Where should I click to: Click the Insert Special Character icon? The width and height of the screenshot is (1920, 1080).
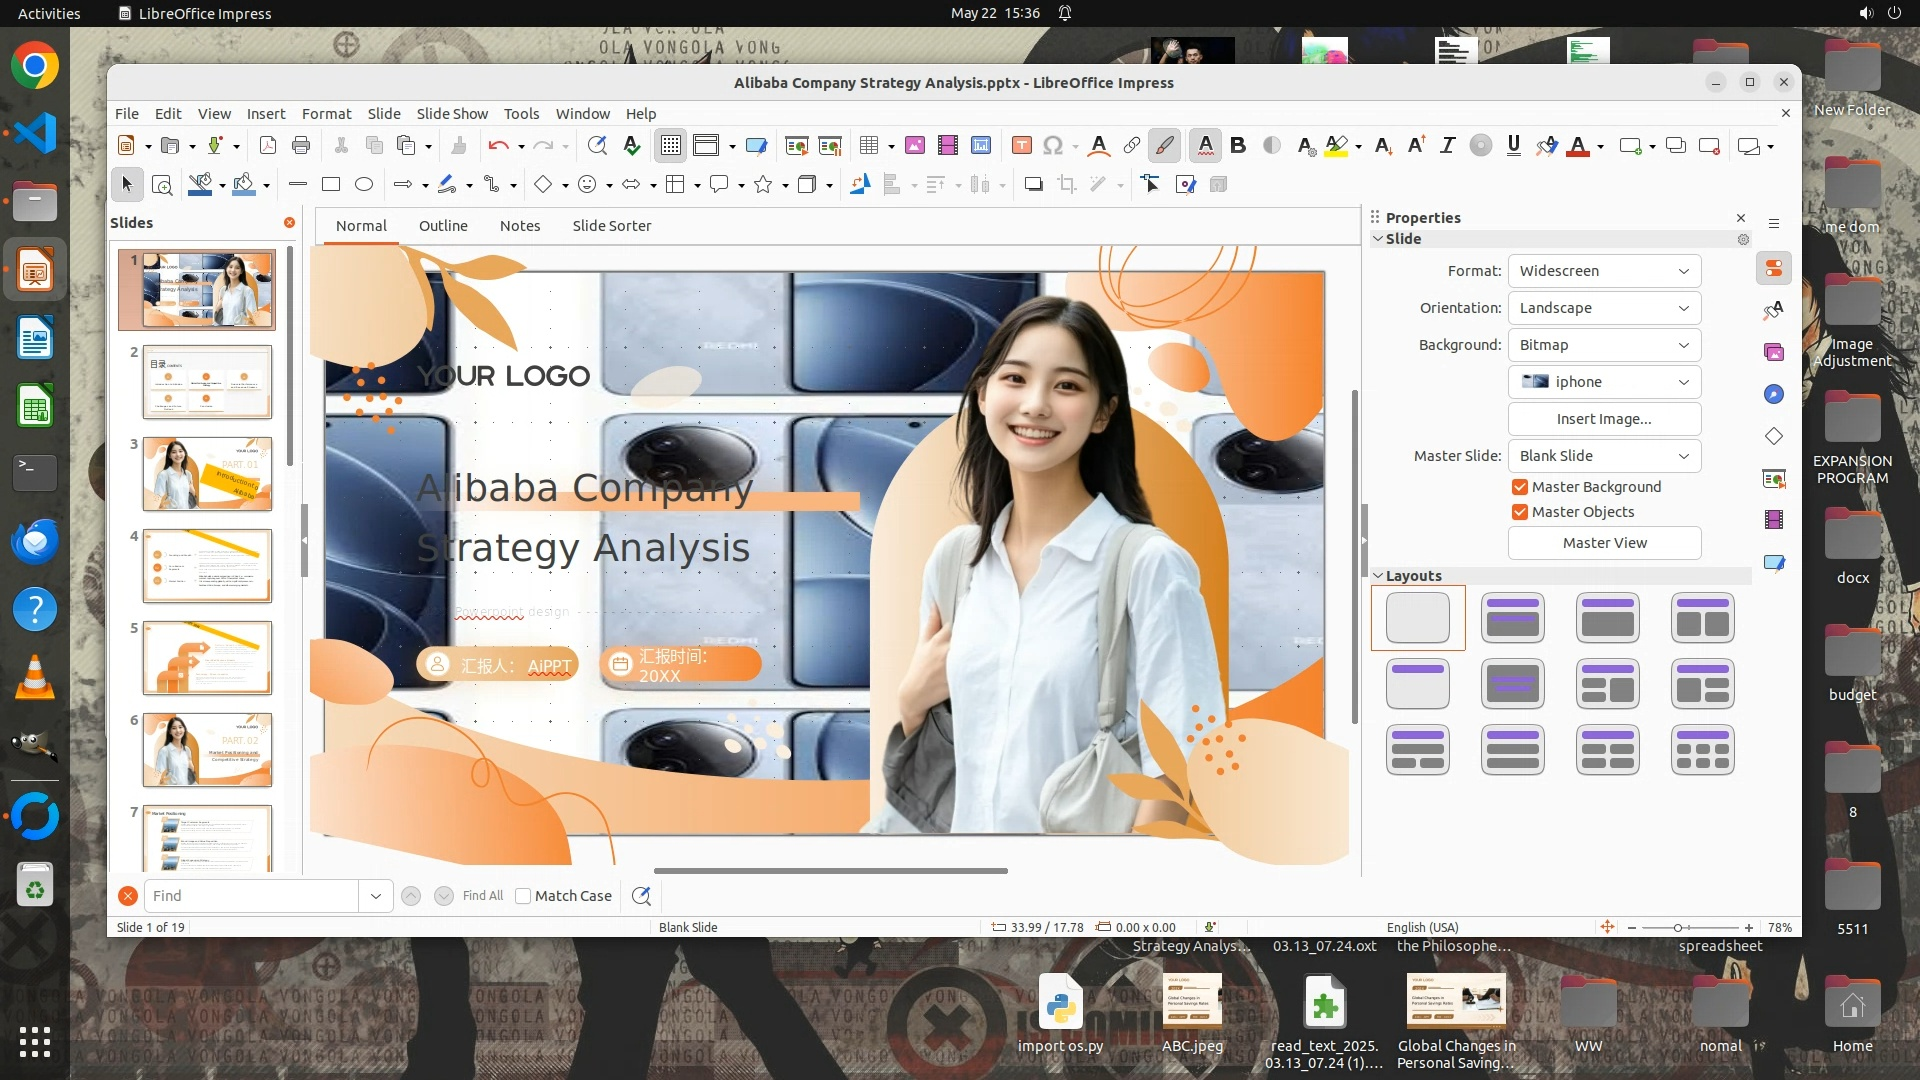pyautogui.click(x=1052, y=146)
